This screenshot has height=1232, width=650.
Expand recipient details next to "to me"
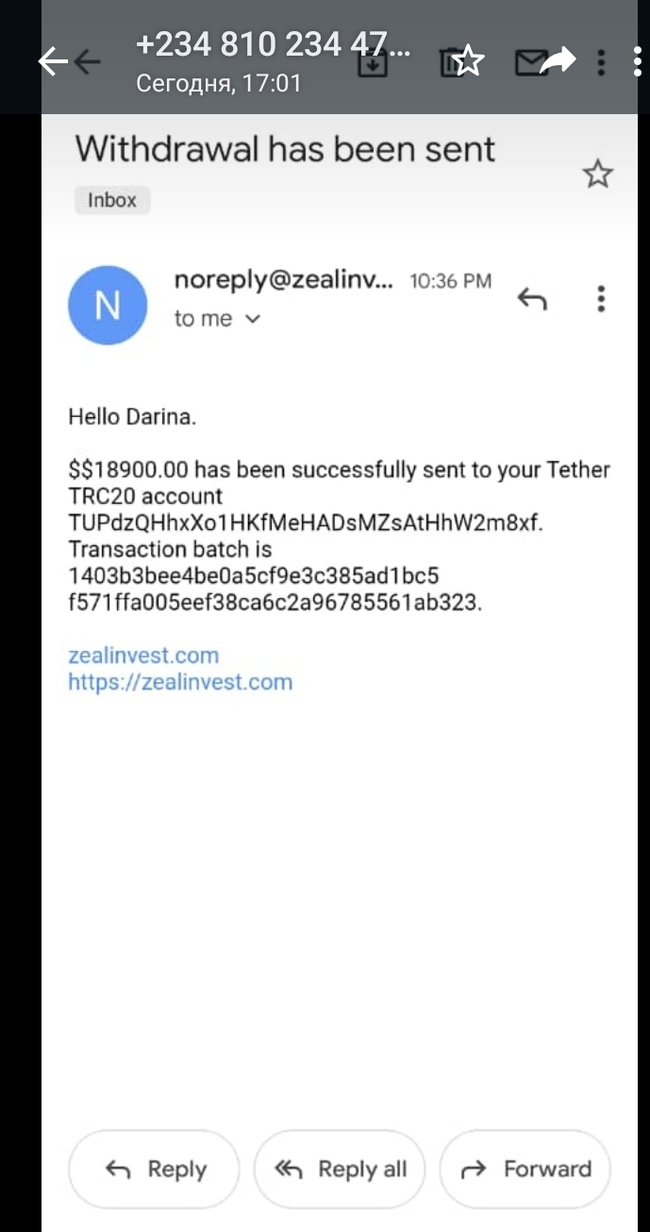click(253, 319)
